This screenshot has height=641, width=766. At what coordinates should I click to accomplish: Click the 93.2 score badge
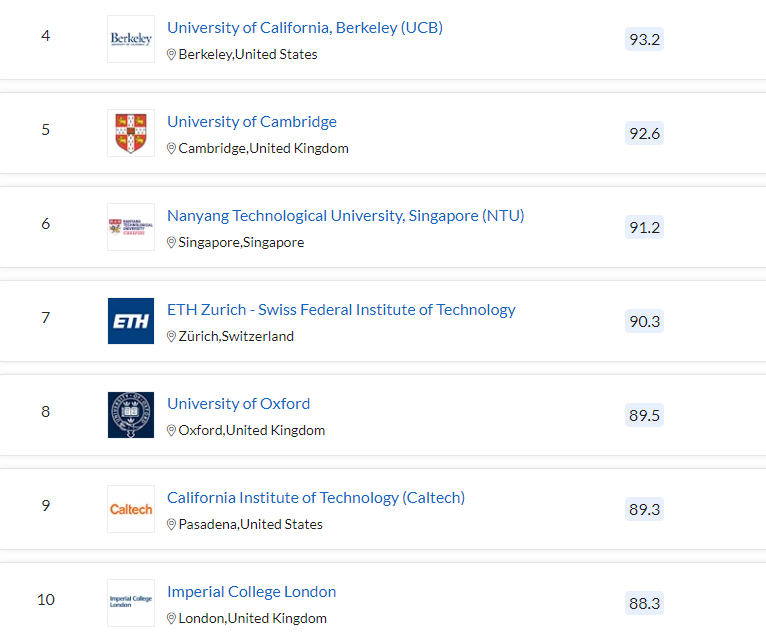(644, 39)
